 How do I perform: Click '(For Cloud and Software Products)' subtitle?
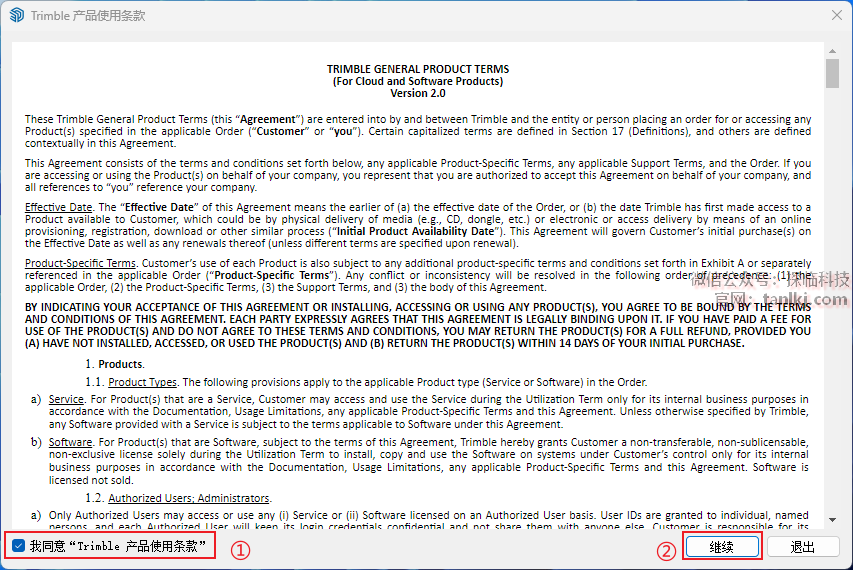tap(418, 82)
